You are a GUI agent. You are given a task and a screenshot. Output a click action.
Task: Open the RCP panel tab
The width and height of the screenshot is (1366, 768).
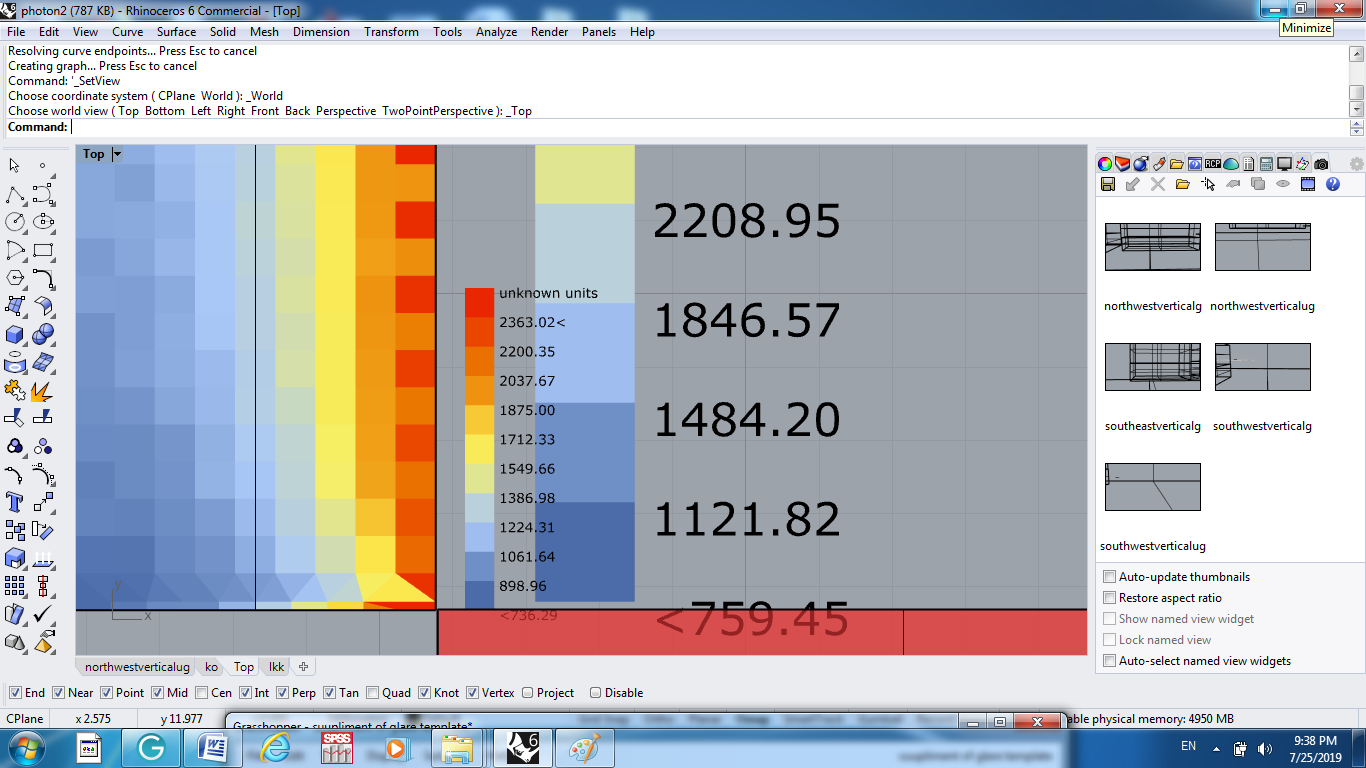[1212, 164]
